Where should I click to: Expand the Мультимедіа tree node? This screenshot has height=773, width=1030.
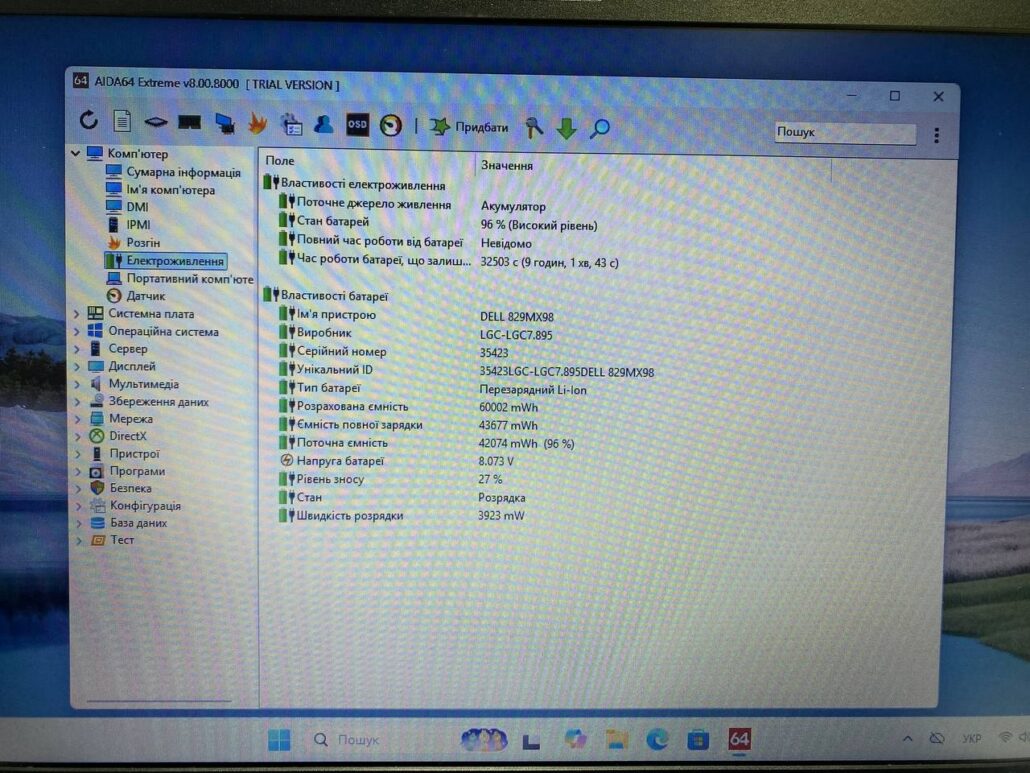[77, 384]
